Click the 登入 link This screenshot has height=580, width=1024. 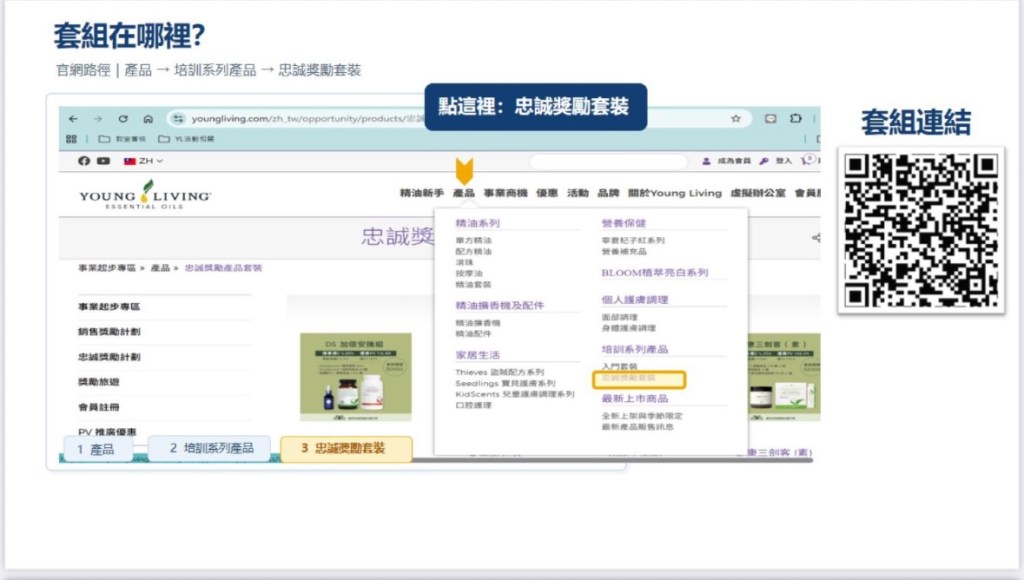coord(784,161)
